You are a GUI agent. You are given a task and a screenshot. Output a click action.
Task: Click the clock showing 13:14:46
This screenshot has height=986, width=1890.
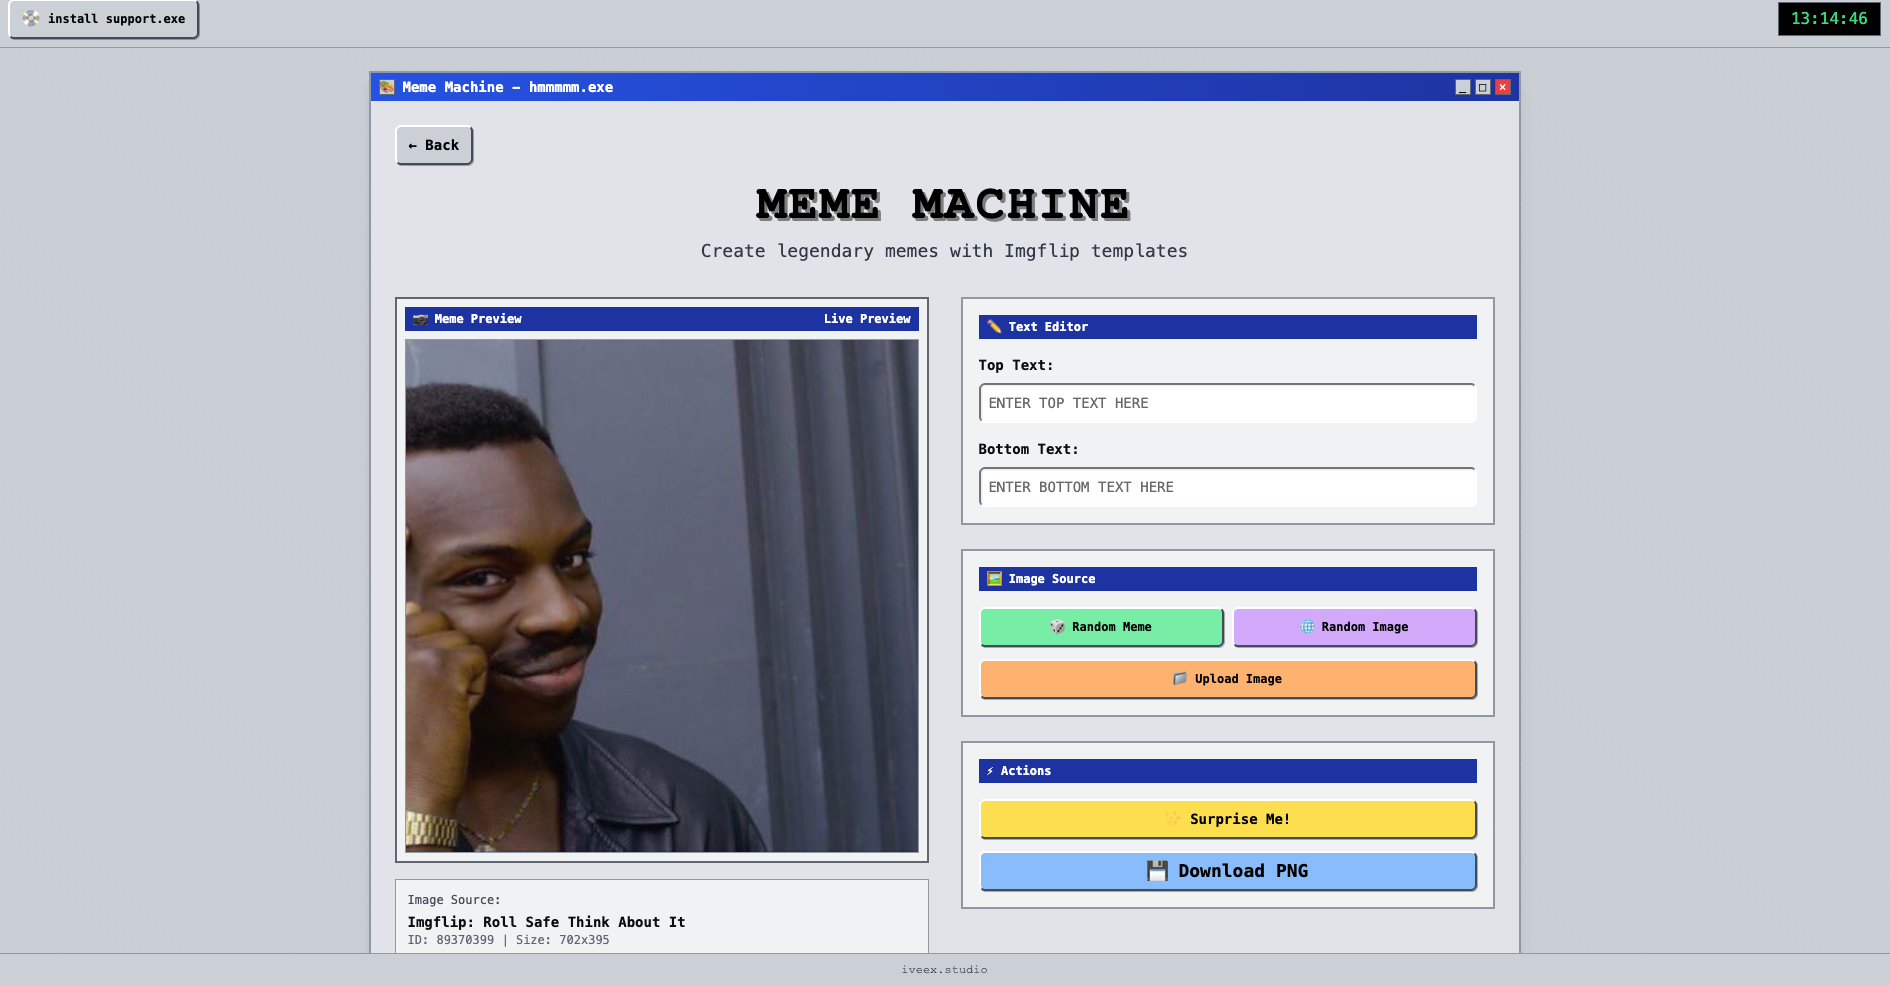coord(1828,19)
